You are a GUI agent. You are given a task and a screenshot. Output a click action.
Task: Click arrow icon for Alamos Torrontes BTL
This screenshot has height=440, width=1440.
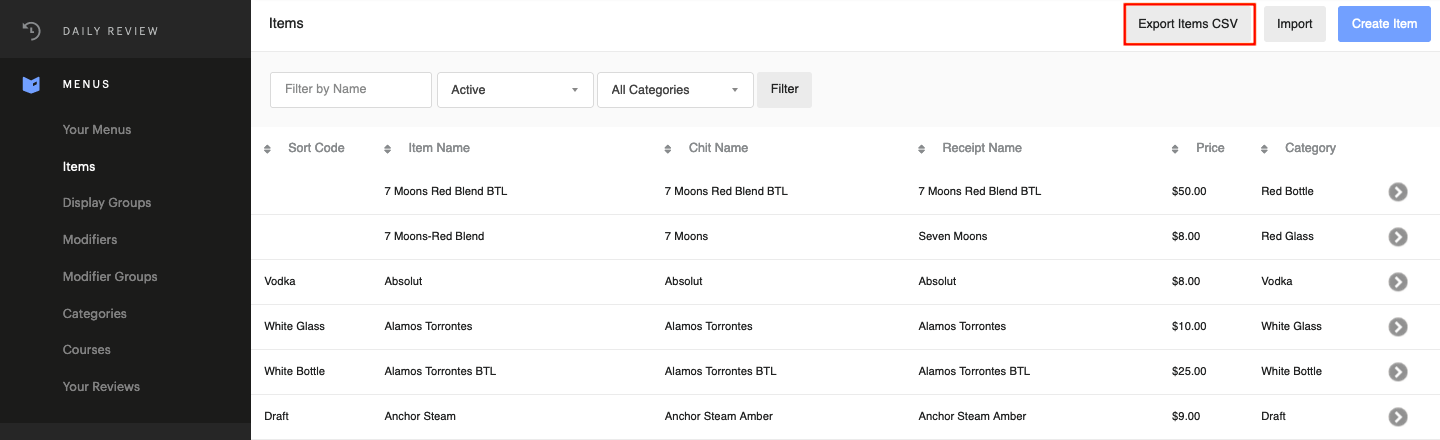[x=1397, y=372]
